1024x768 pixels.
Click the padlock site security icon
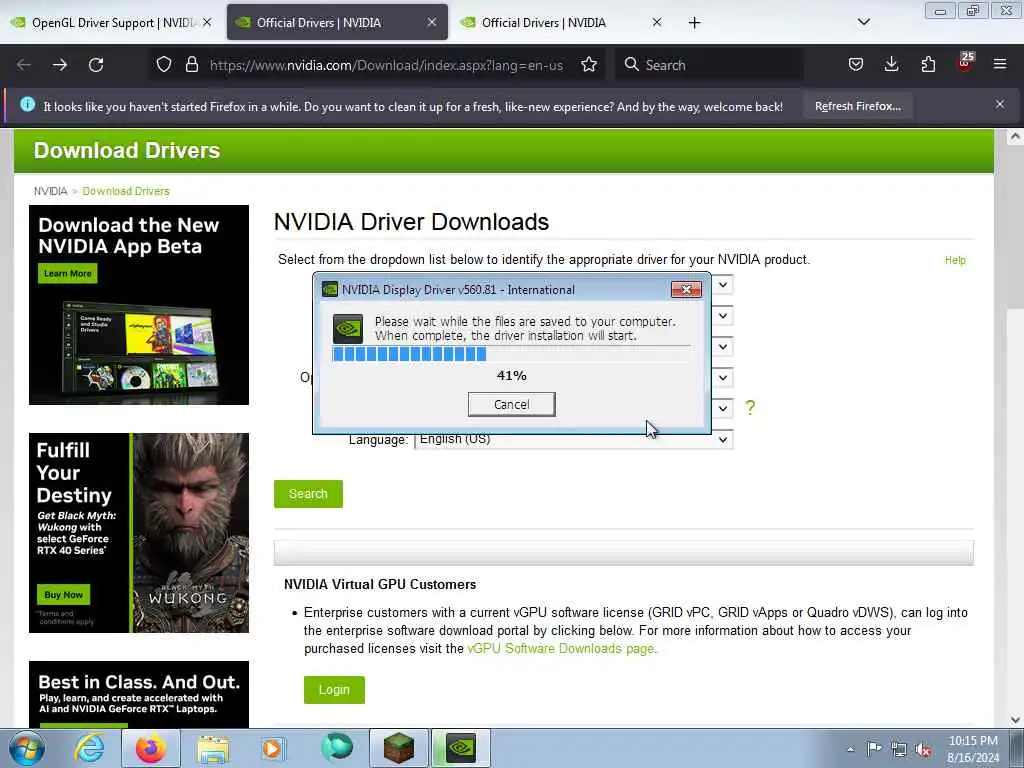coord(191,65)
